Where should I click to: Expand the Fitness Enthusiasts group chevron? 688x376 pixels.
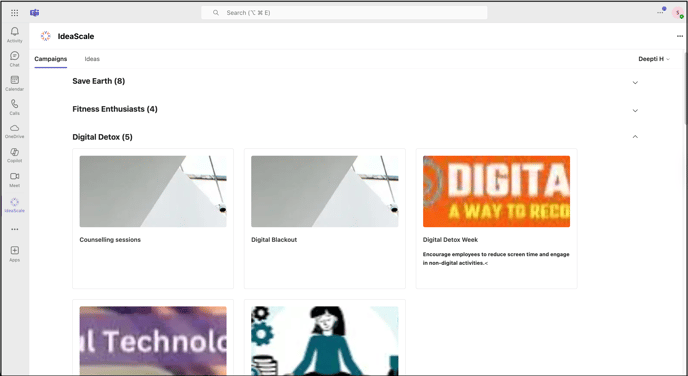635,111
